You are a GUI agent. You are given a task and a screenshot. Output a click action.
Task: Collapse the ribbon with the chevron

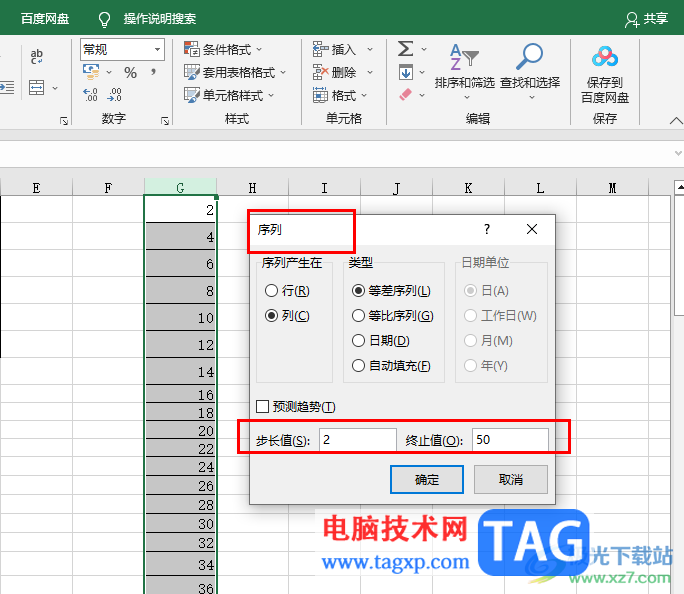[677, 120]
